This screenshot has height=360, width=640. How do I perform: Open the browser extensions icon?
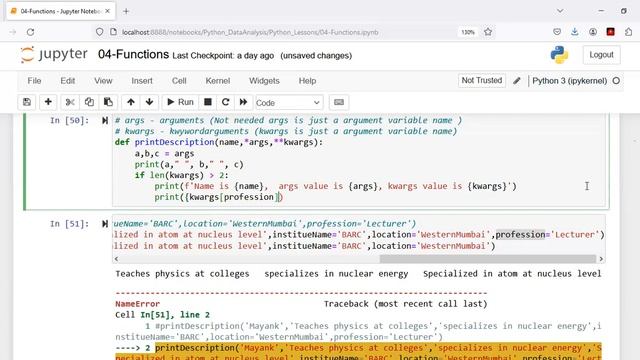pyautogui.click(x=629, y=32)
